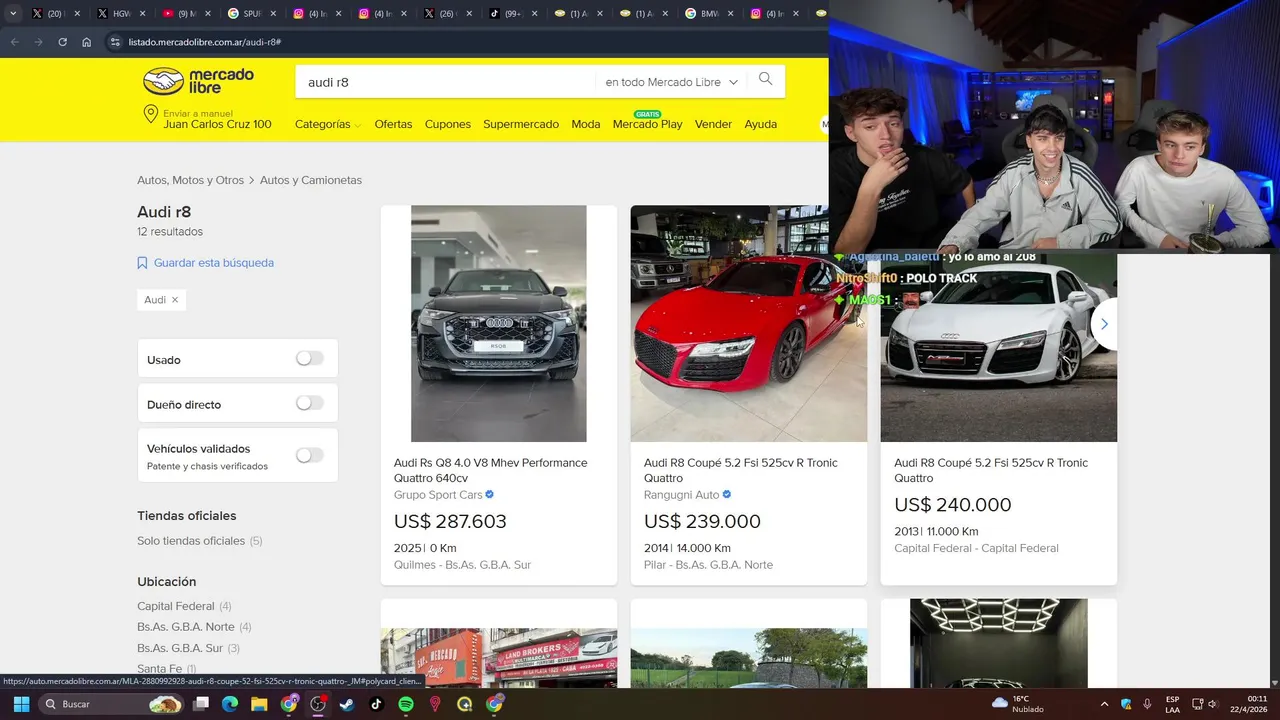The height and width of the screenshot is (720, 1280).
Task: Open the OBS Studio taskbar icon
Action: coord(318,704)
